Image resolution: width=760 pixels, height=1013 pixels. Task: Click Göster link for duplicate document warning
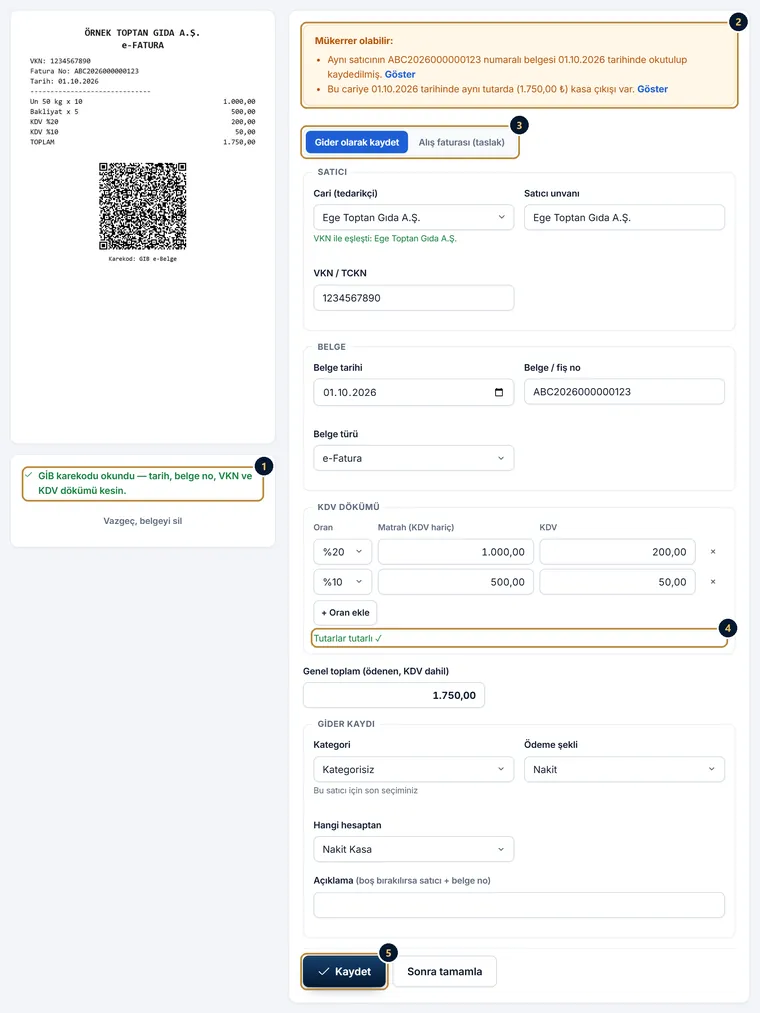(400, 74)
